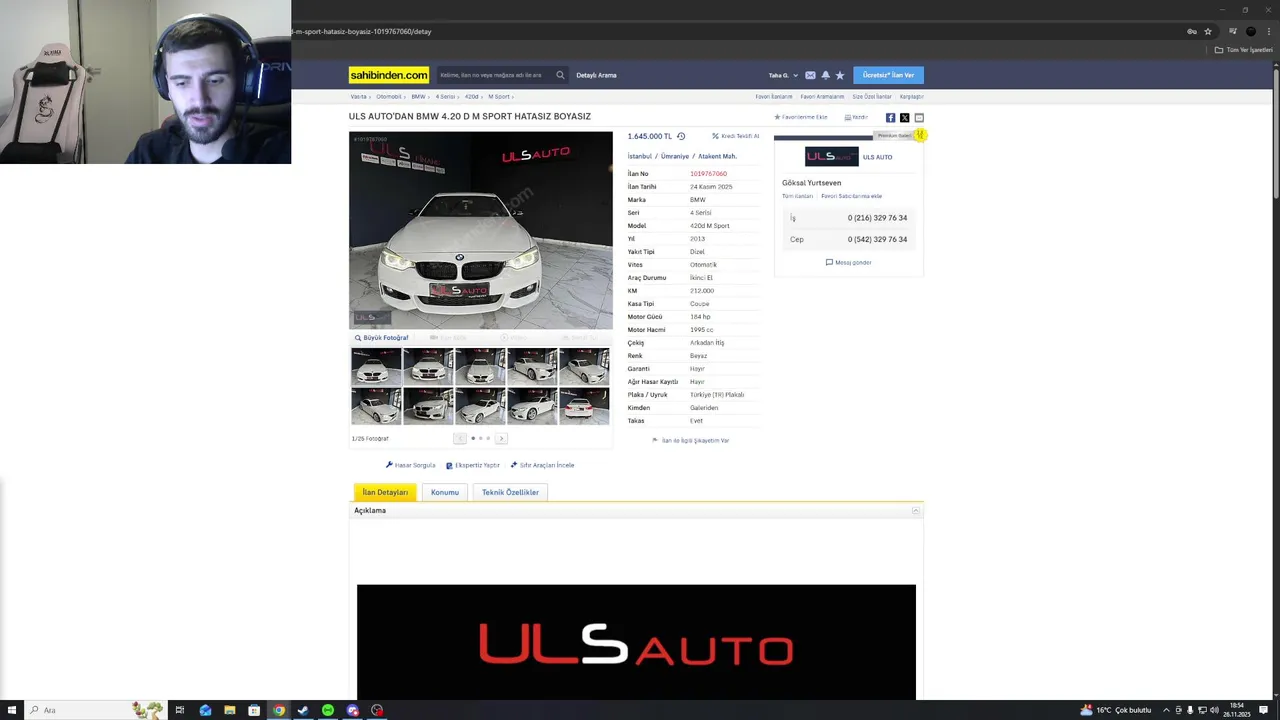The height and width of the screenshot is (720, 1280).
Task: Click seller's Tüm İlanları link
Action: coord(797,196)
